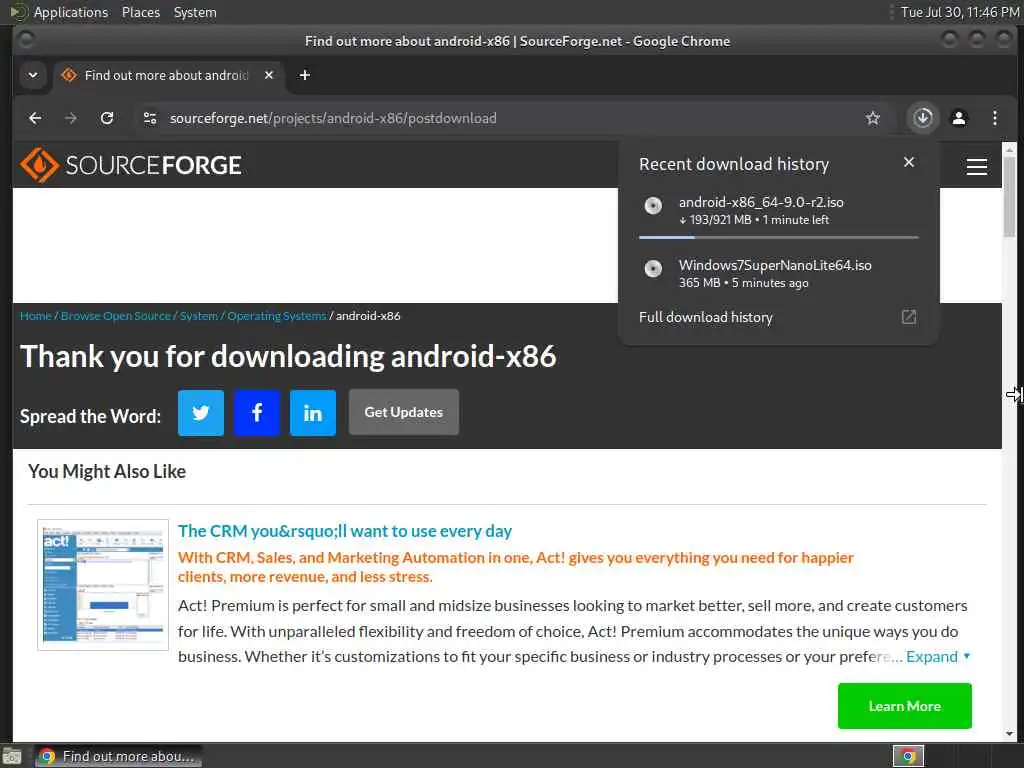Expand the Act! description text
The width and height of the screenshot is (1024, 768).
938,657
